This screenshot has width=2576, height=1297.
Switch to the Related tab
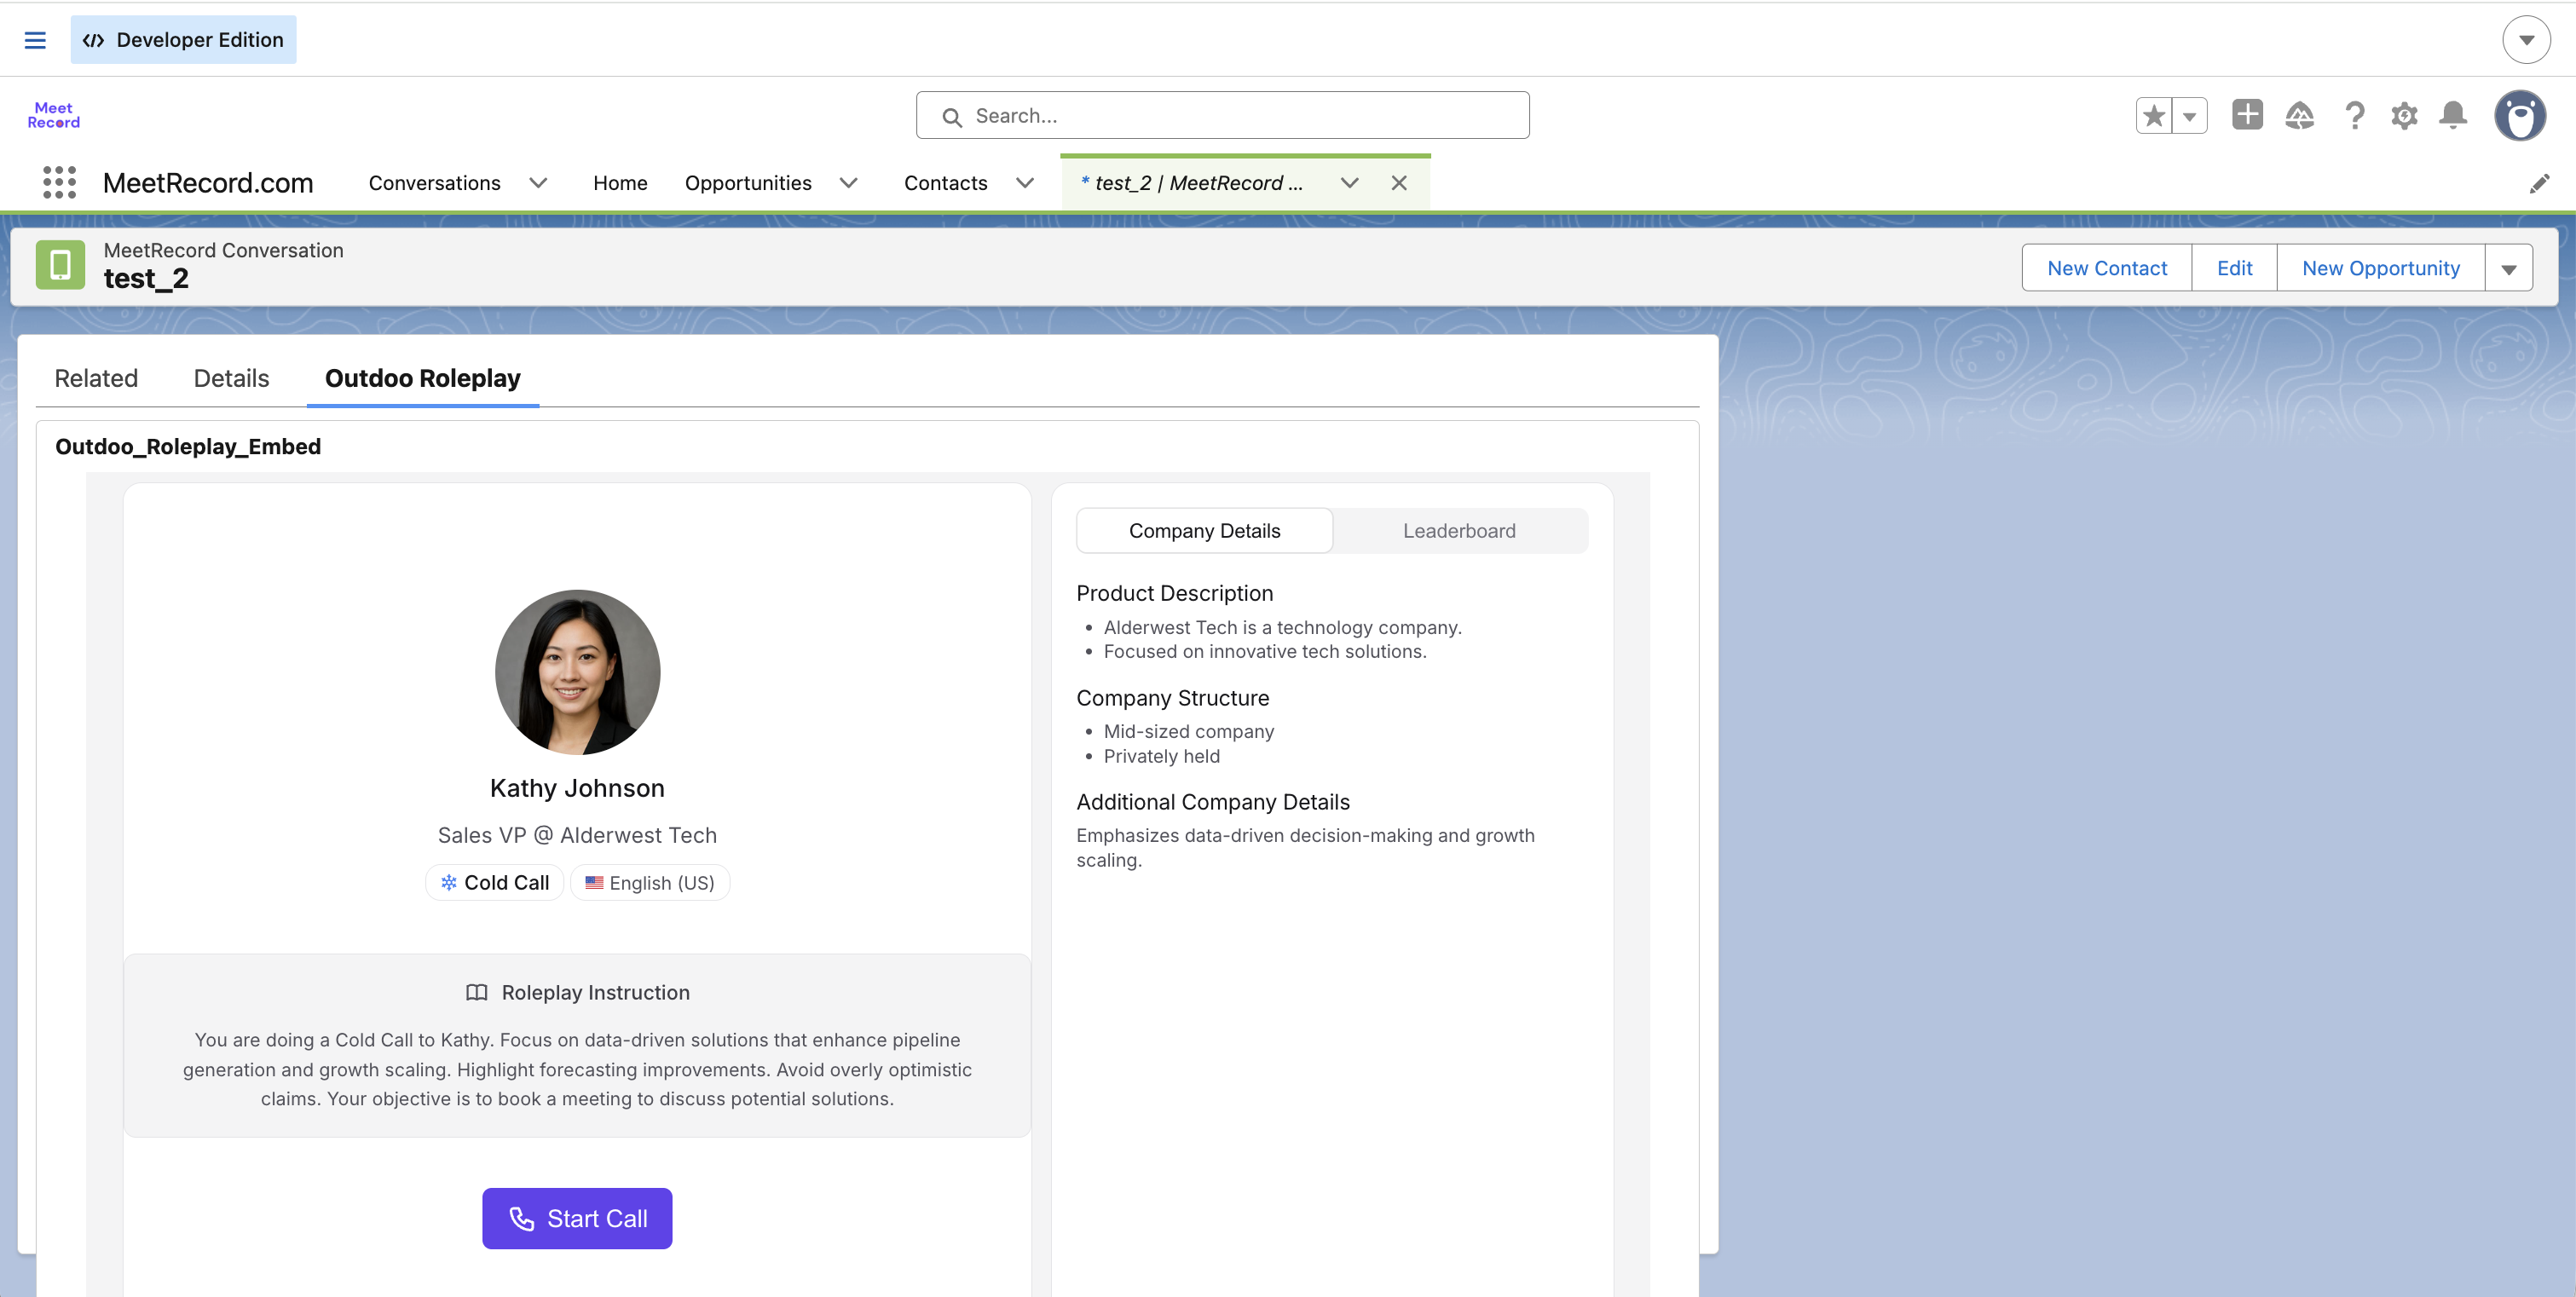(x=96, y=378)
